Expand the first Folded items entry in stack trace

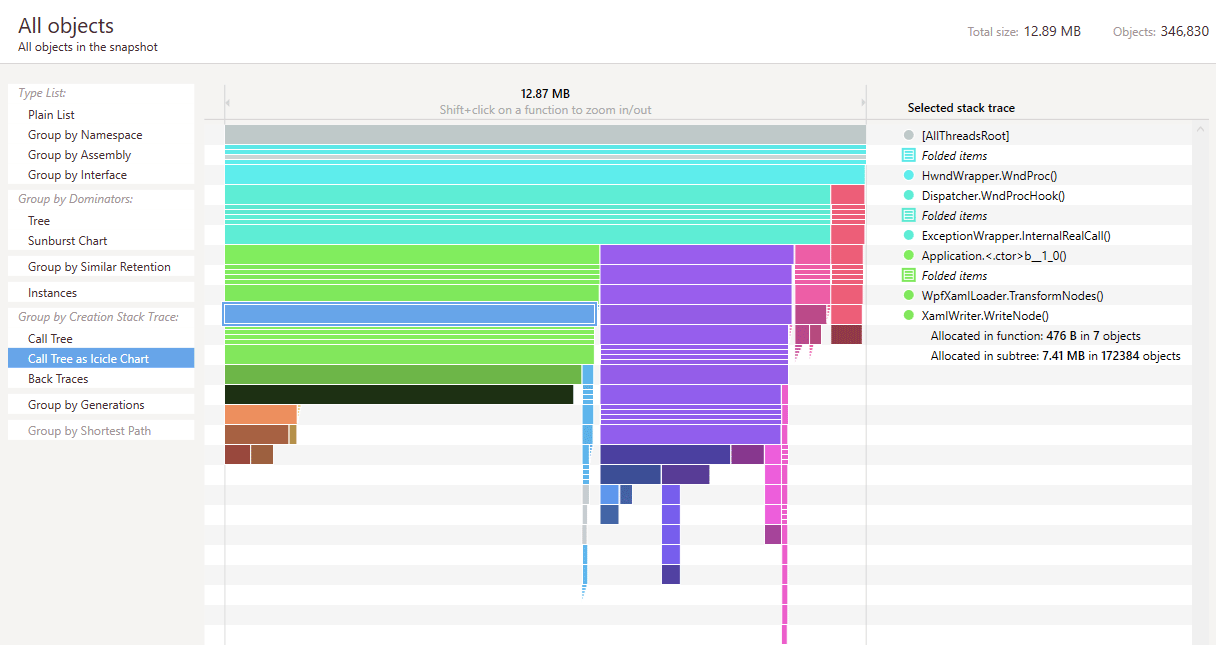954,156
